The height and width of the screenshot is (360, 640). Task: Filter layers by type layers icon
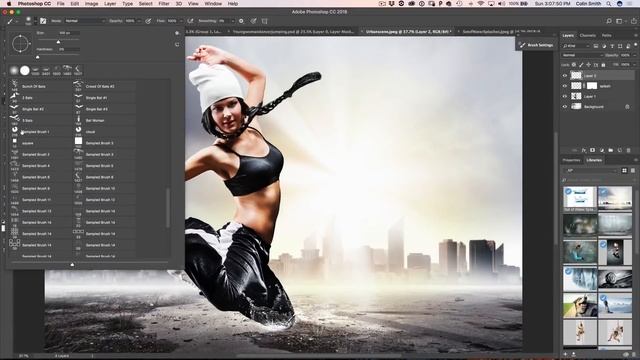[612, 46]
